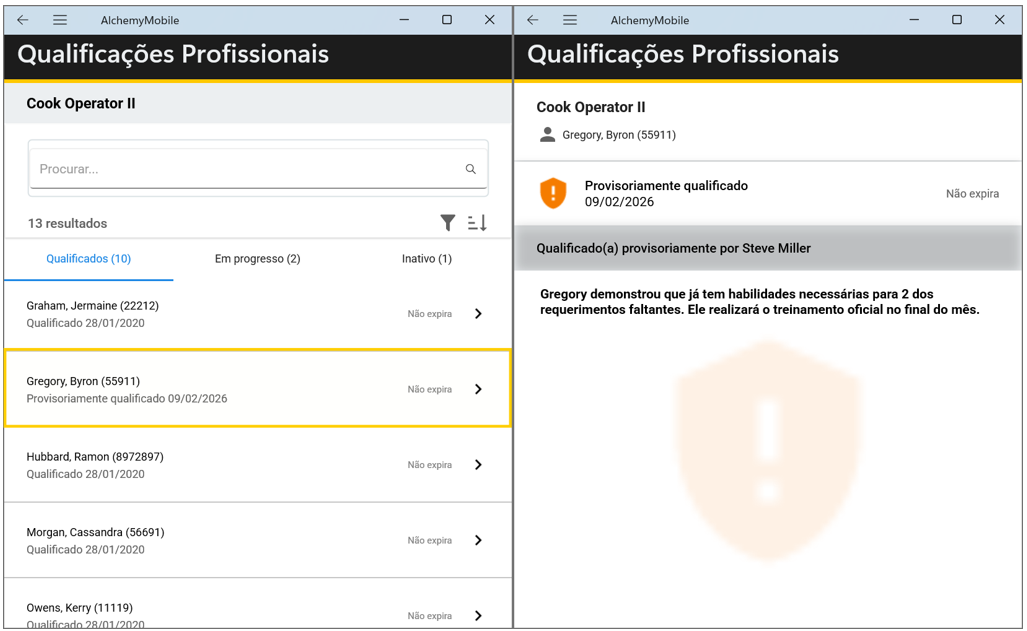
Task: Click chevron on Gregory, Byron row
Action: coord(478,389)
